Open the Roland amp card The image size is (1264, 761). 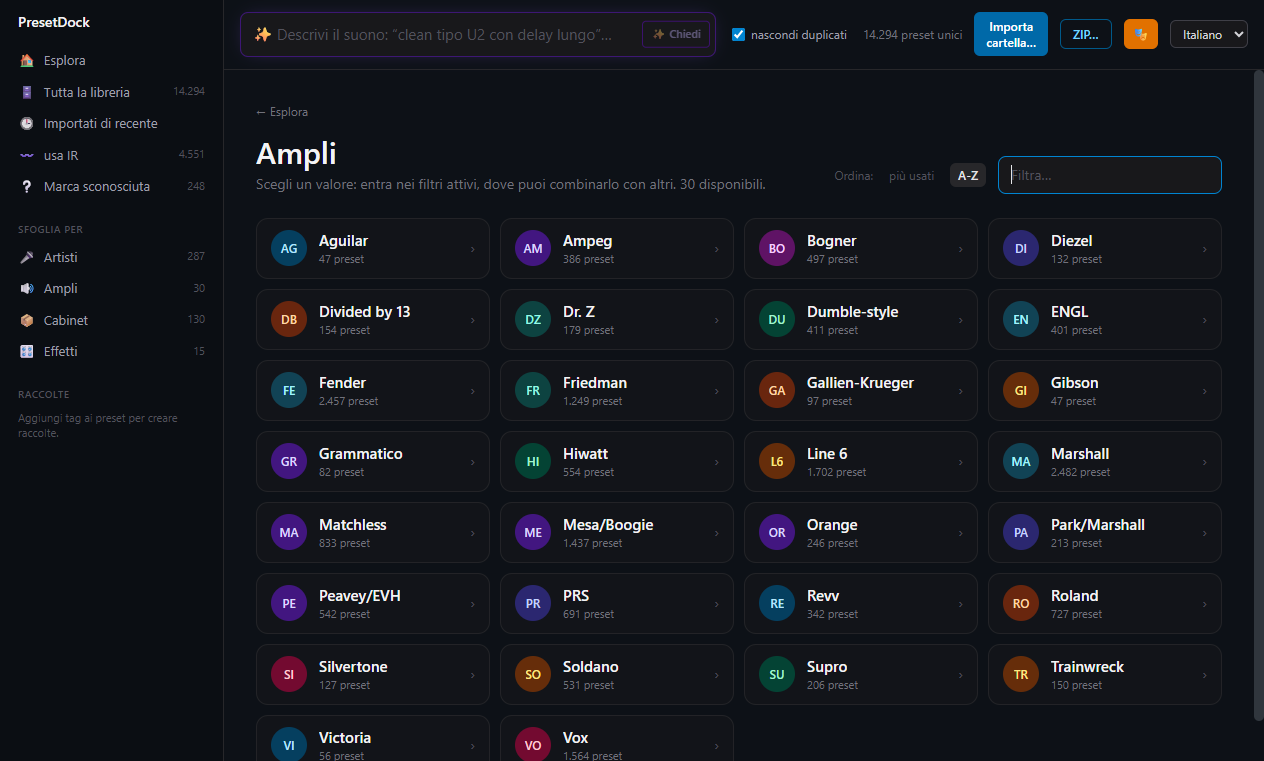pos(1105,604)
